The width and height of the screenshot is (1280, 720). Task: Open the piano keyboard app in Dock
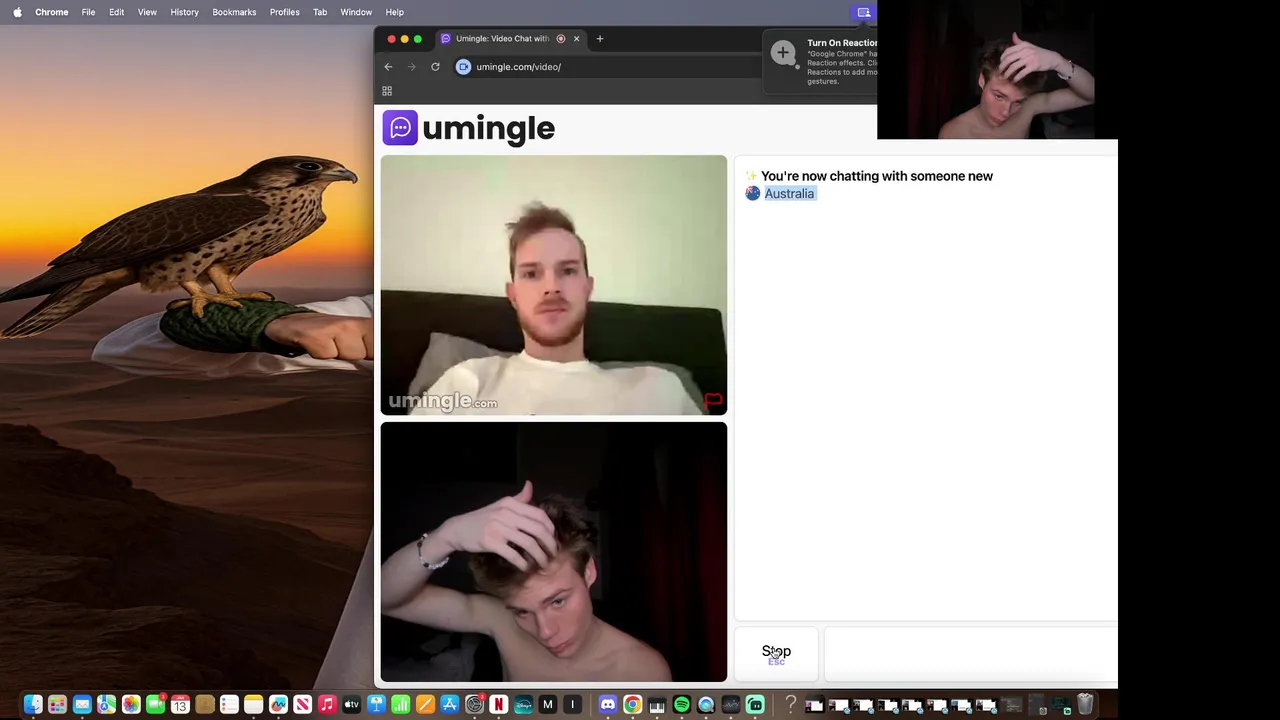(657, 705)
